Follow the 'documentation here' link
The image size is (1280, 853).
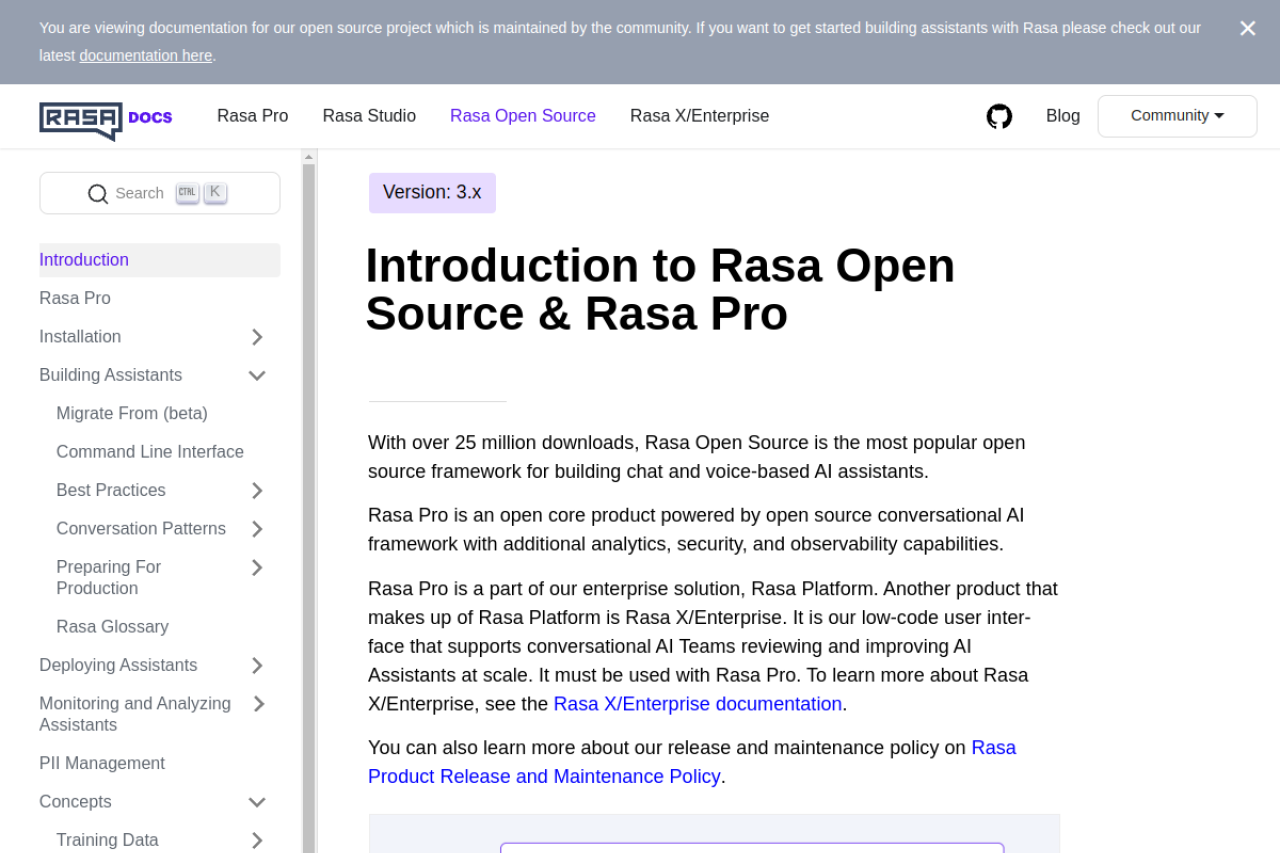[146, 56]
